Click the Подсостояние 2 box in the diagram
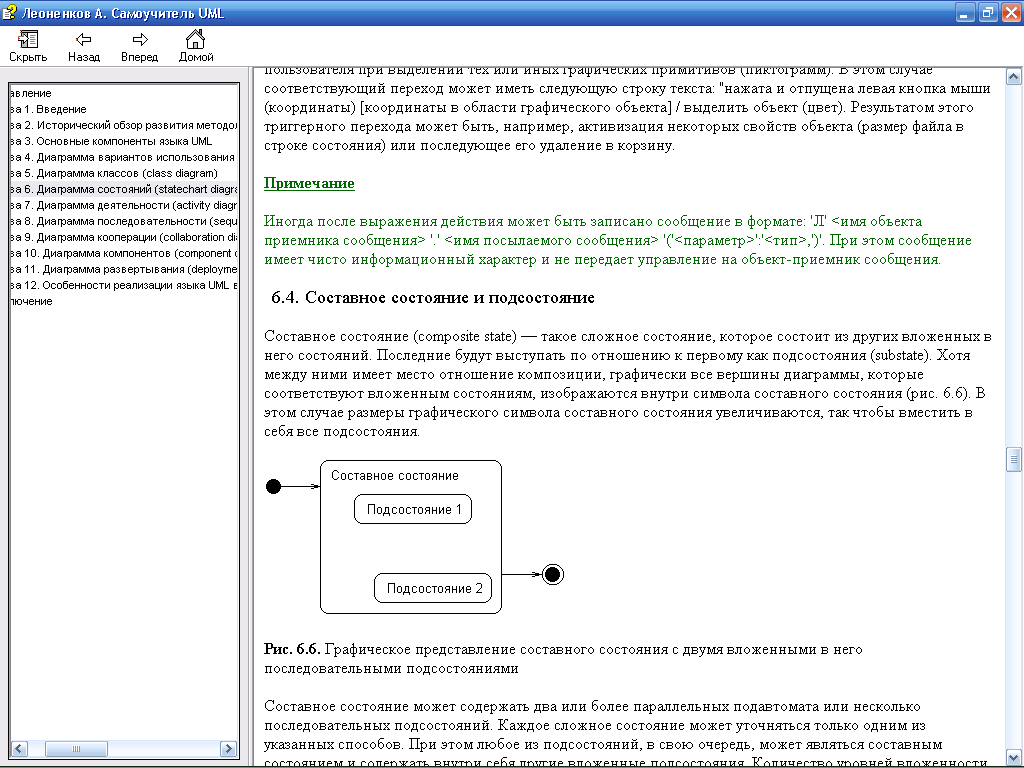 pyautogui.click(x=433, y=588)
